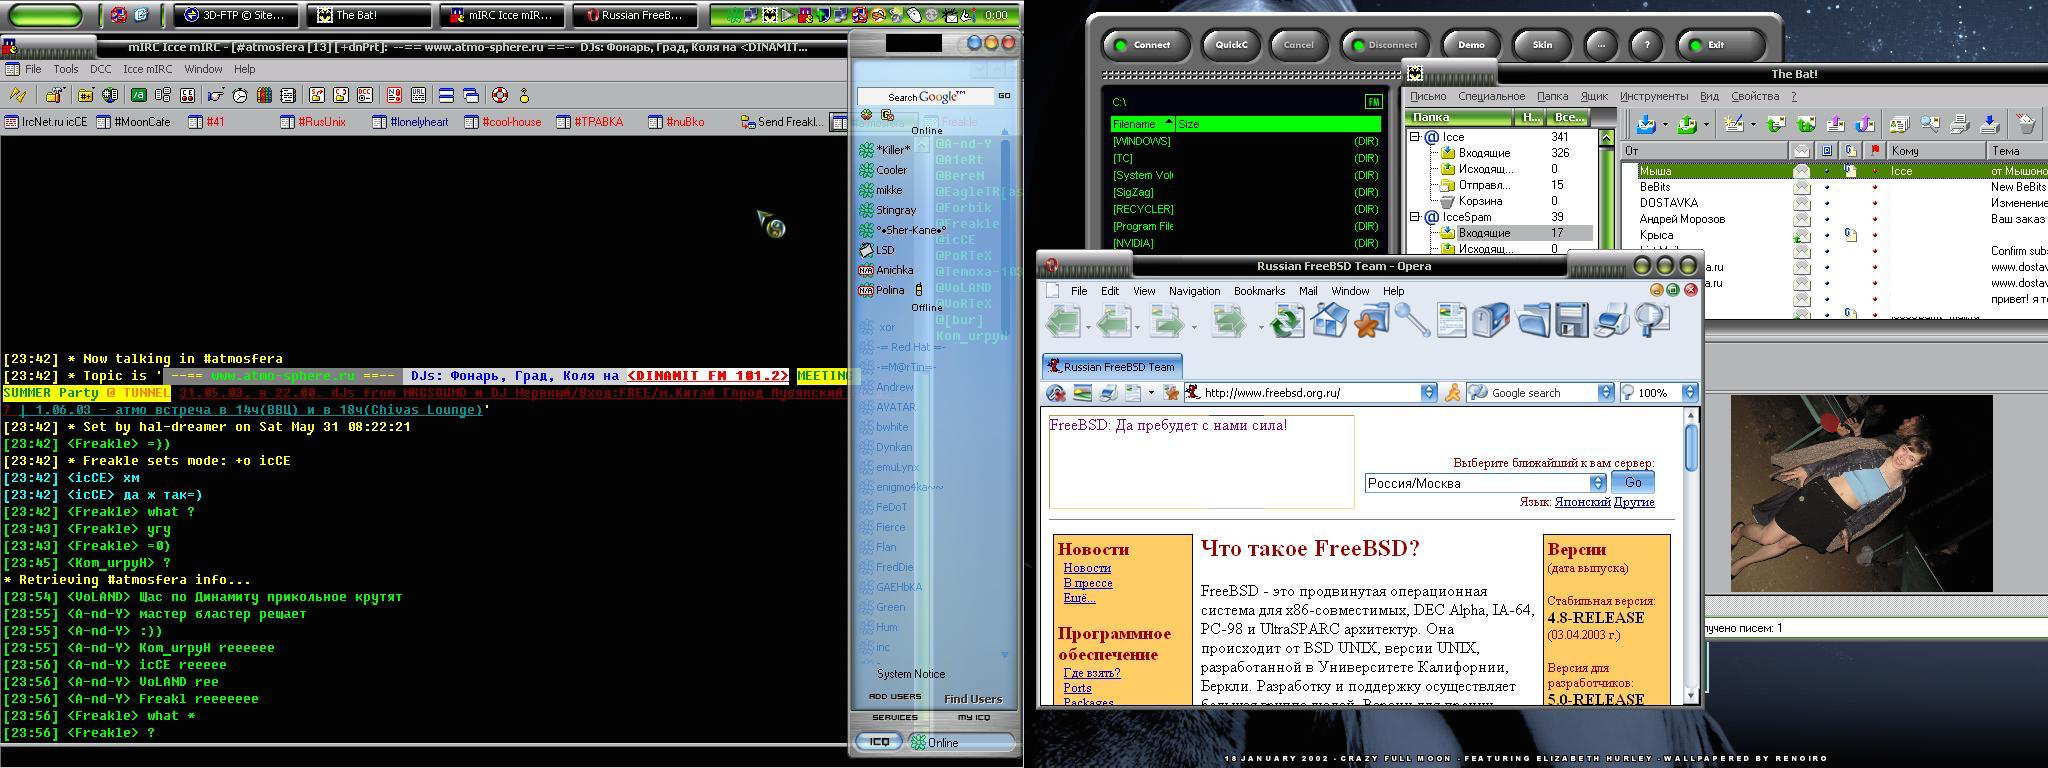Click the floppy disk save icon in Opera

coord(1571,321)
